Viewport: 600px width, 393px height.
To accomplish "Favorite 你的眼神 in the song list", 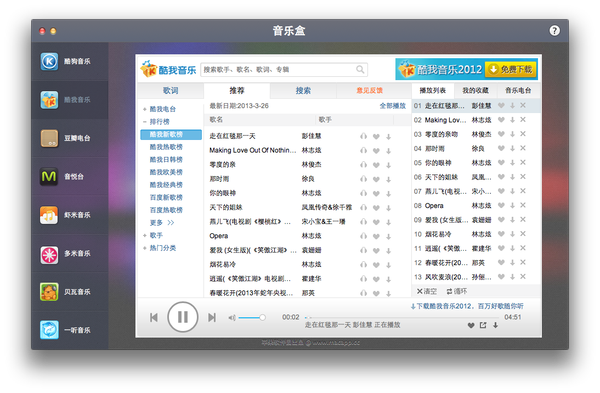I will click(x=376, y=194).
